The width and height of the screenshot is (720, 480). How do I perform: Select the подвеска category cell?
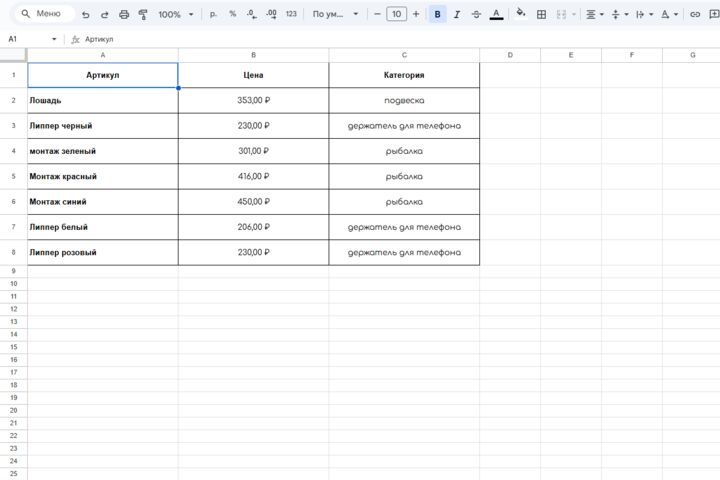coord(404,101)
